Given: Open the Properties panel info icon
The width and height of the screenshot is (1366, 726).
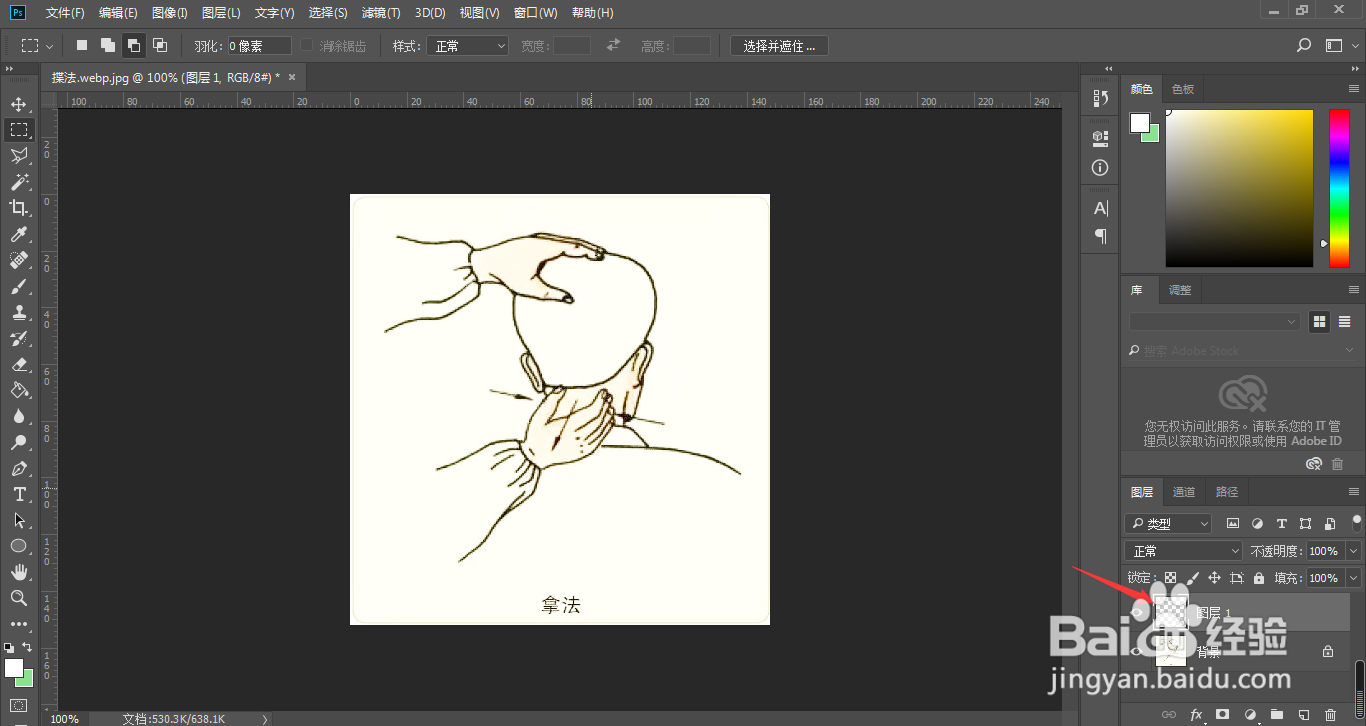Looking at the screenshot, I should pyautogui.click(x=1100, y=168).
